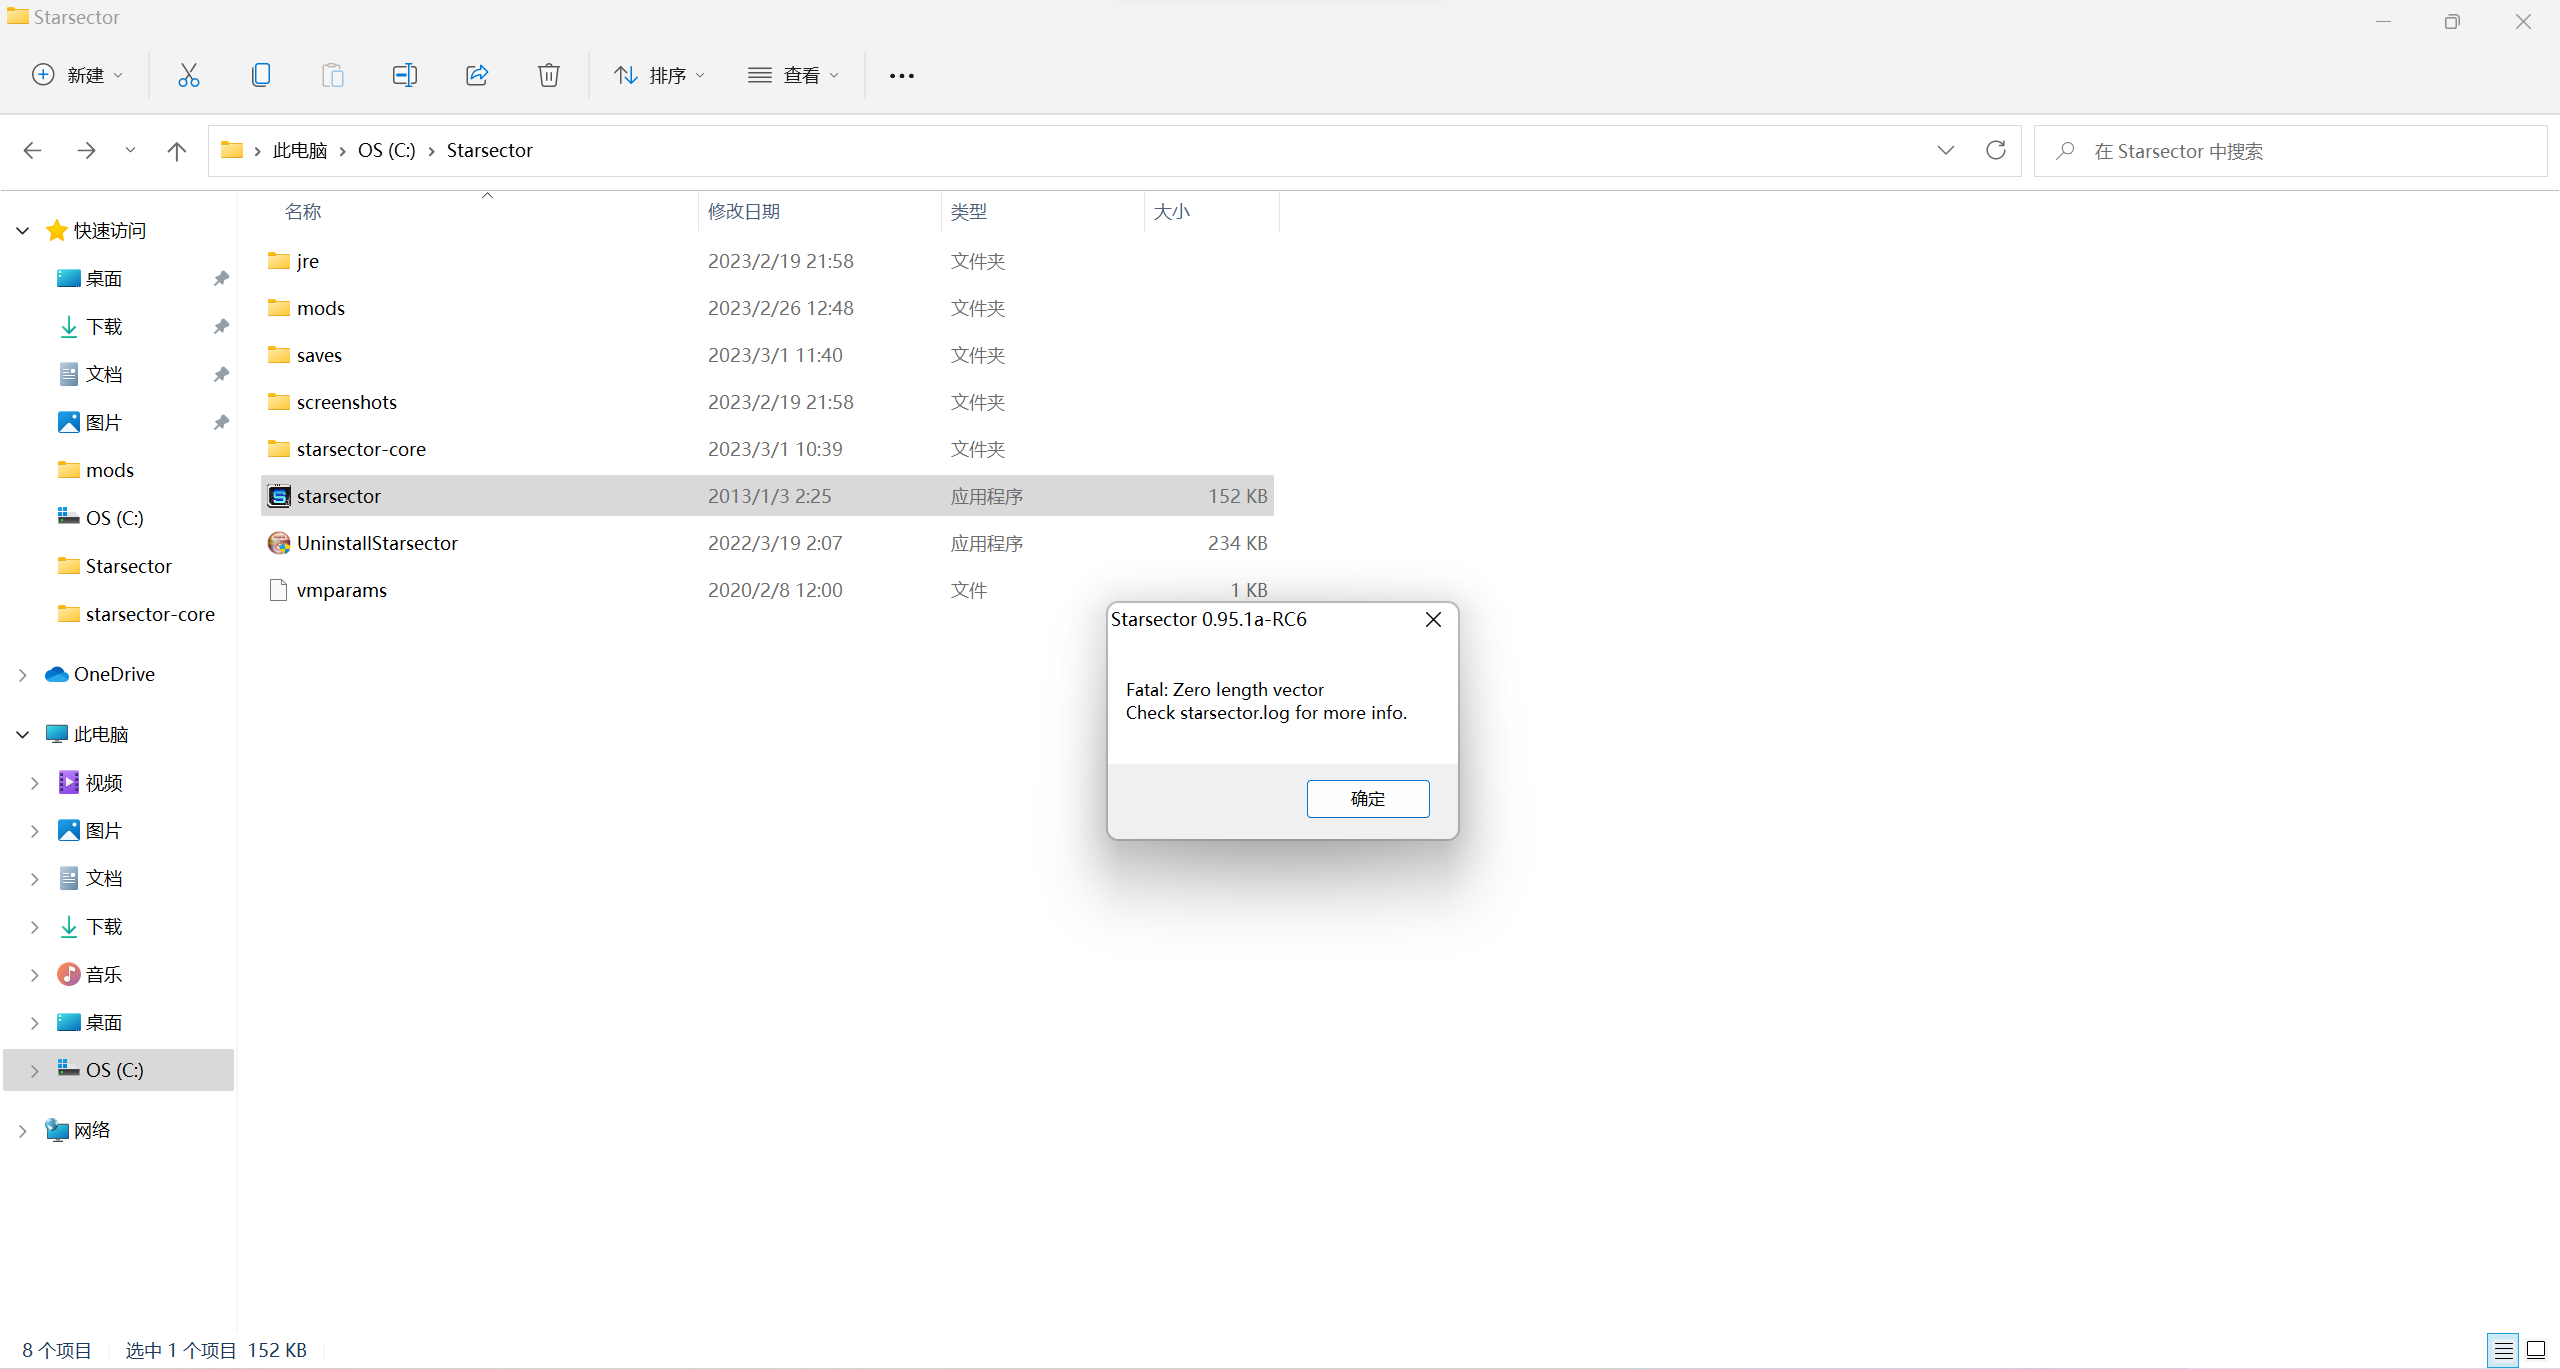Open the 查看 view options dropdown

[793, 74]
